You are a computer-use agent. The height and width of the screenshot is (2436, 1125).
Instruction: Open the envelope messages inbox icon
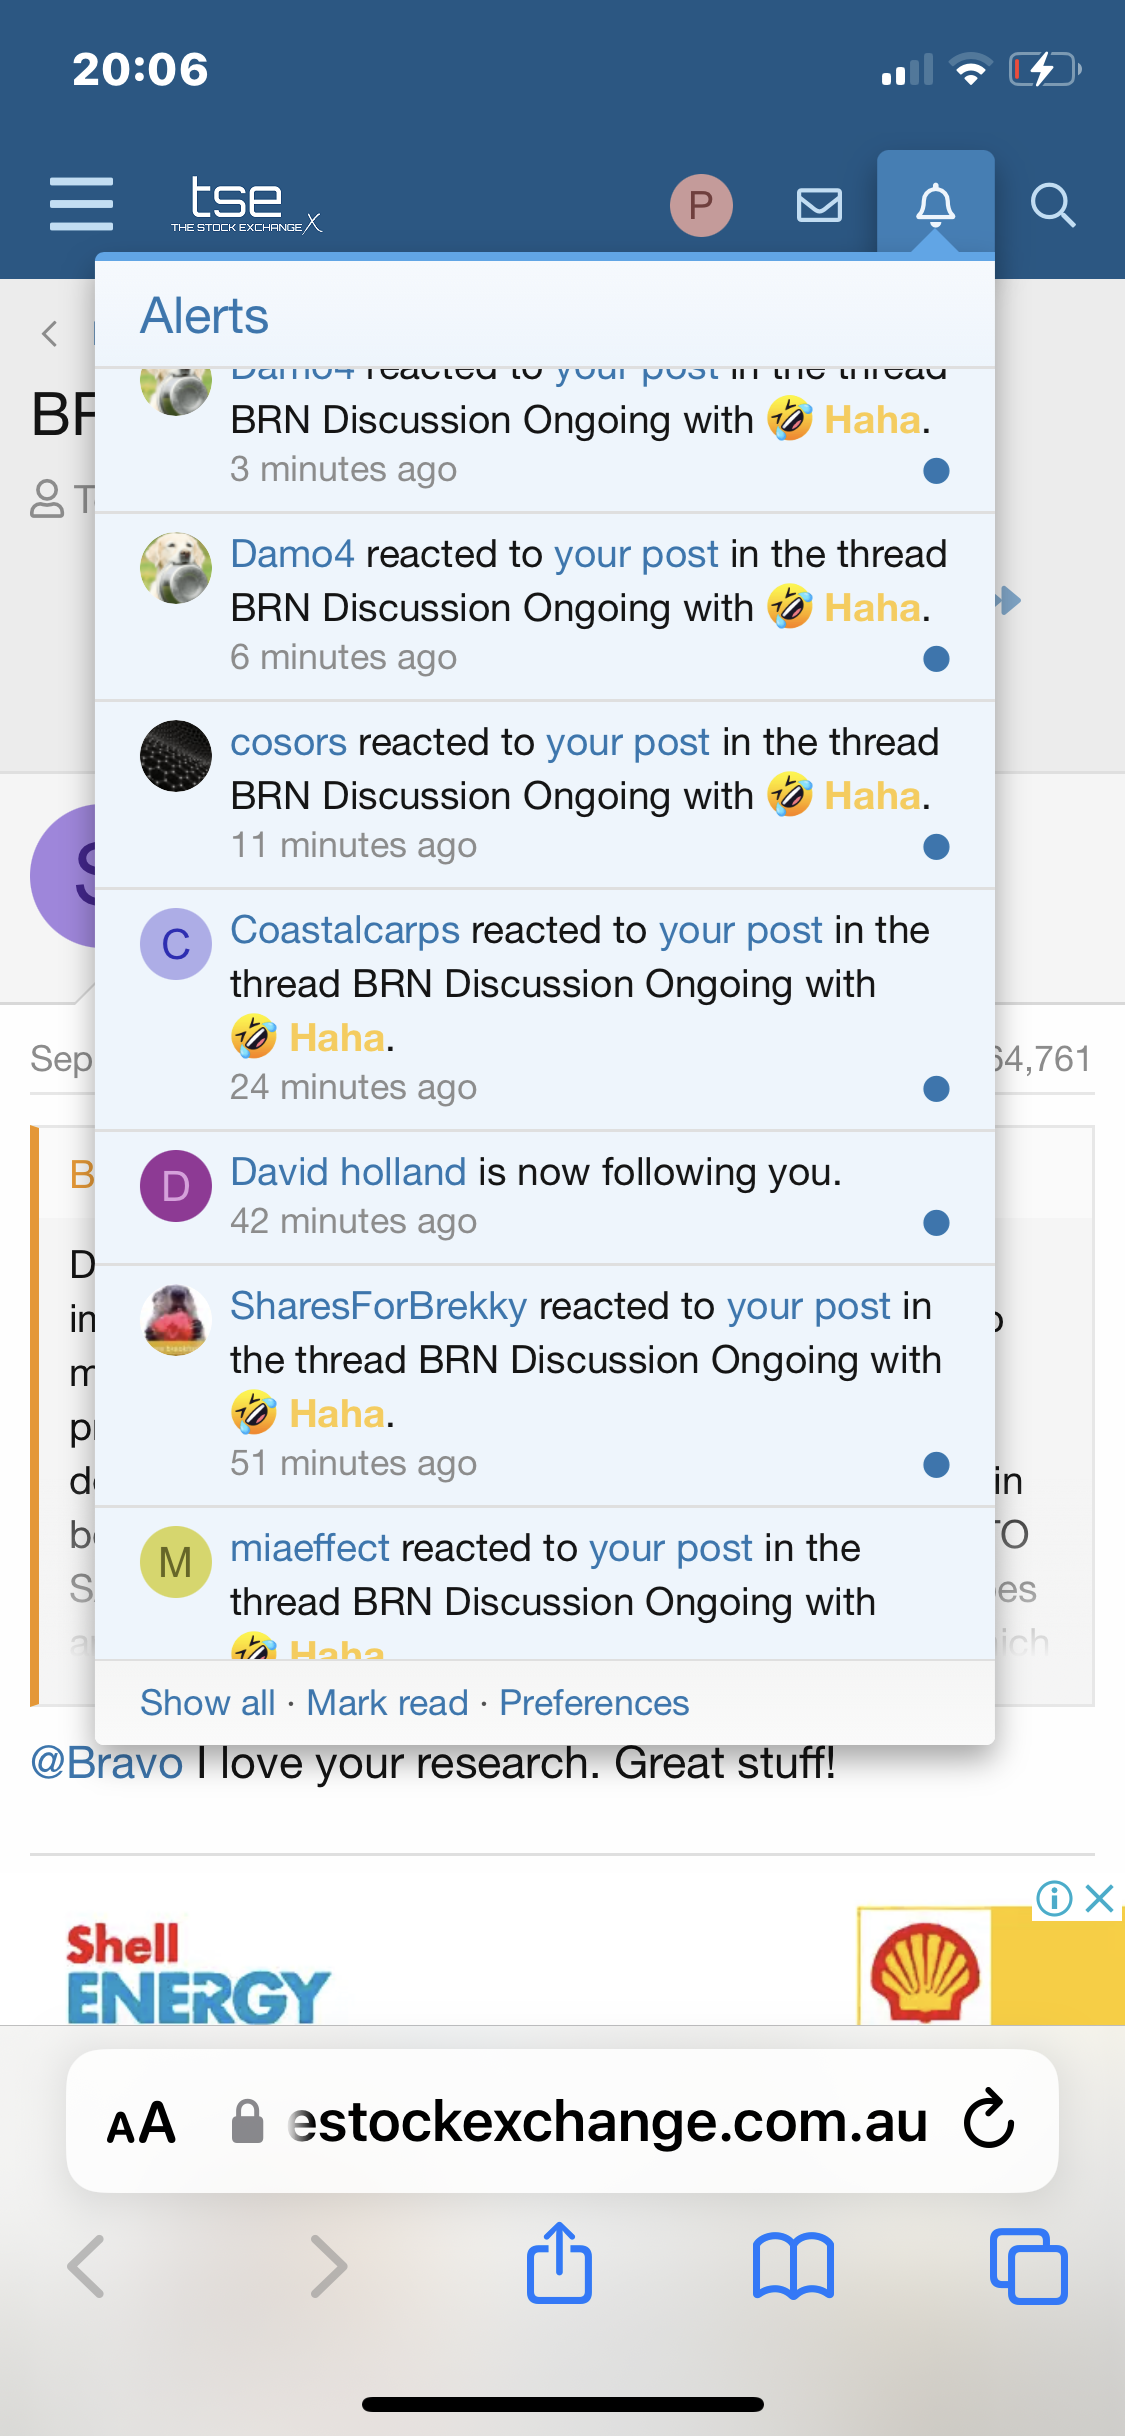(819, 206)
